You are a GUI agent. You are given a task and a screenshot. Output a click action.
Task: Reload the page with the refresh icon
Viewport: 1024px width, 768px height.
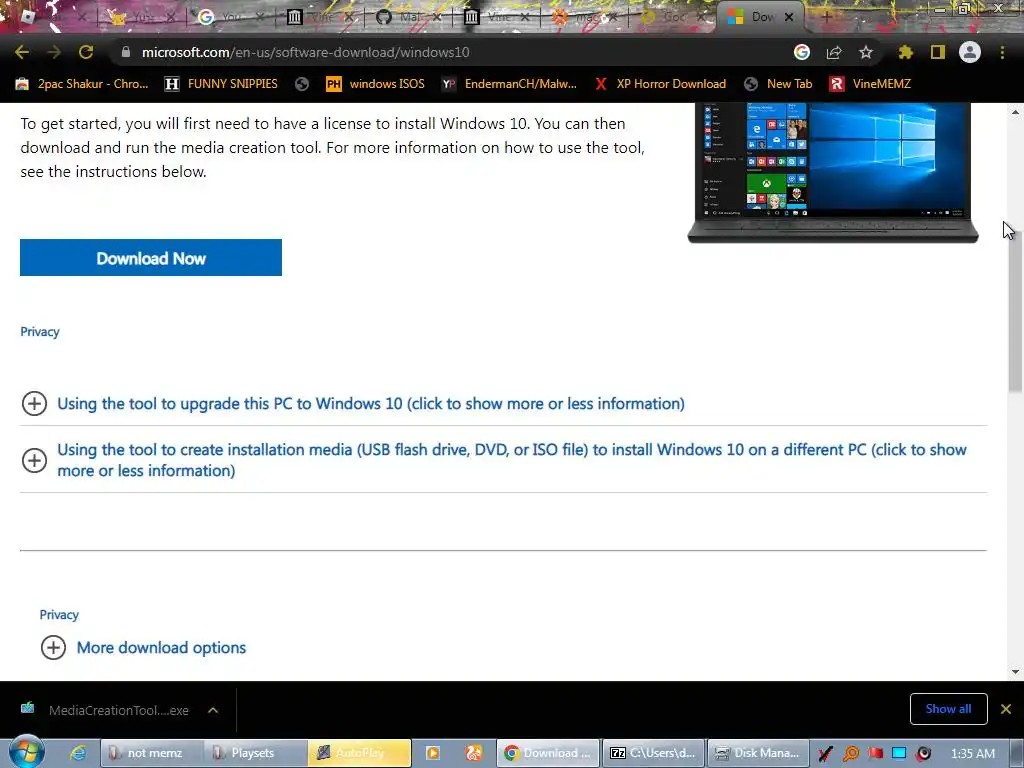[x=86, y=52]
